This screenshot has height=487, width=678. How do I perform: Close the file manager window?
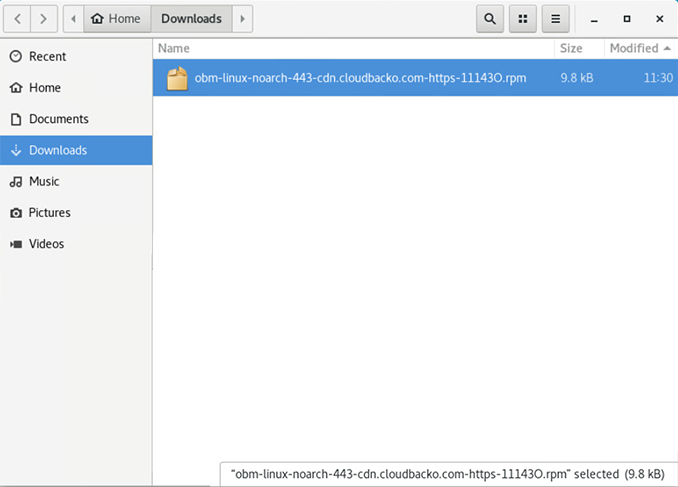[x=660, y=19]
